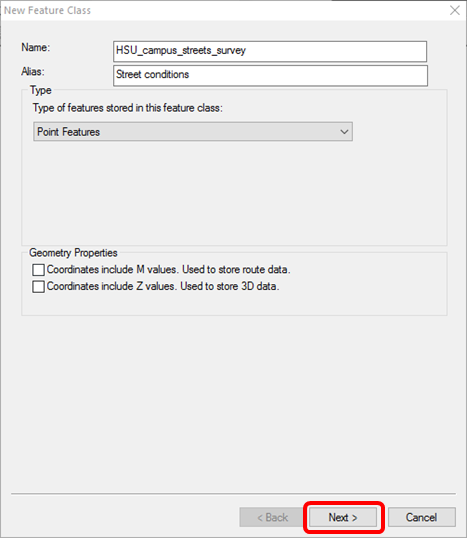Close the dialog with the X icon
This screenshot has height=538, width=467.
[455, 10]
